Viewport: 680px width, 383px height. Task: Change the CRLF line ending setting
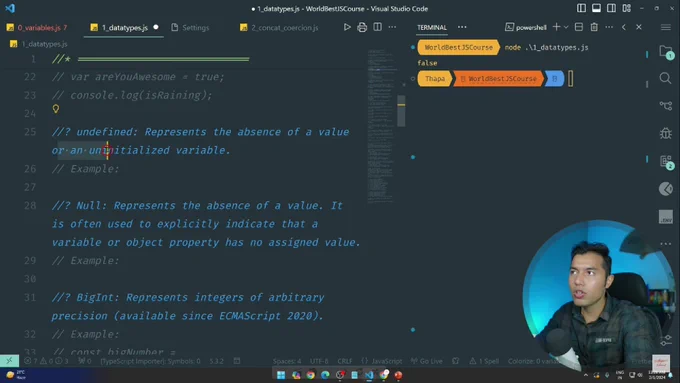(345, 361)
